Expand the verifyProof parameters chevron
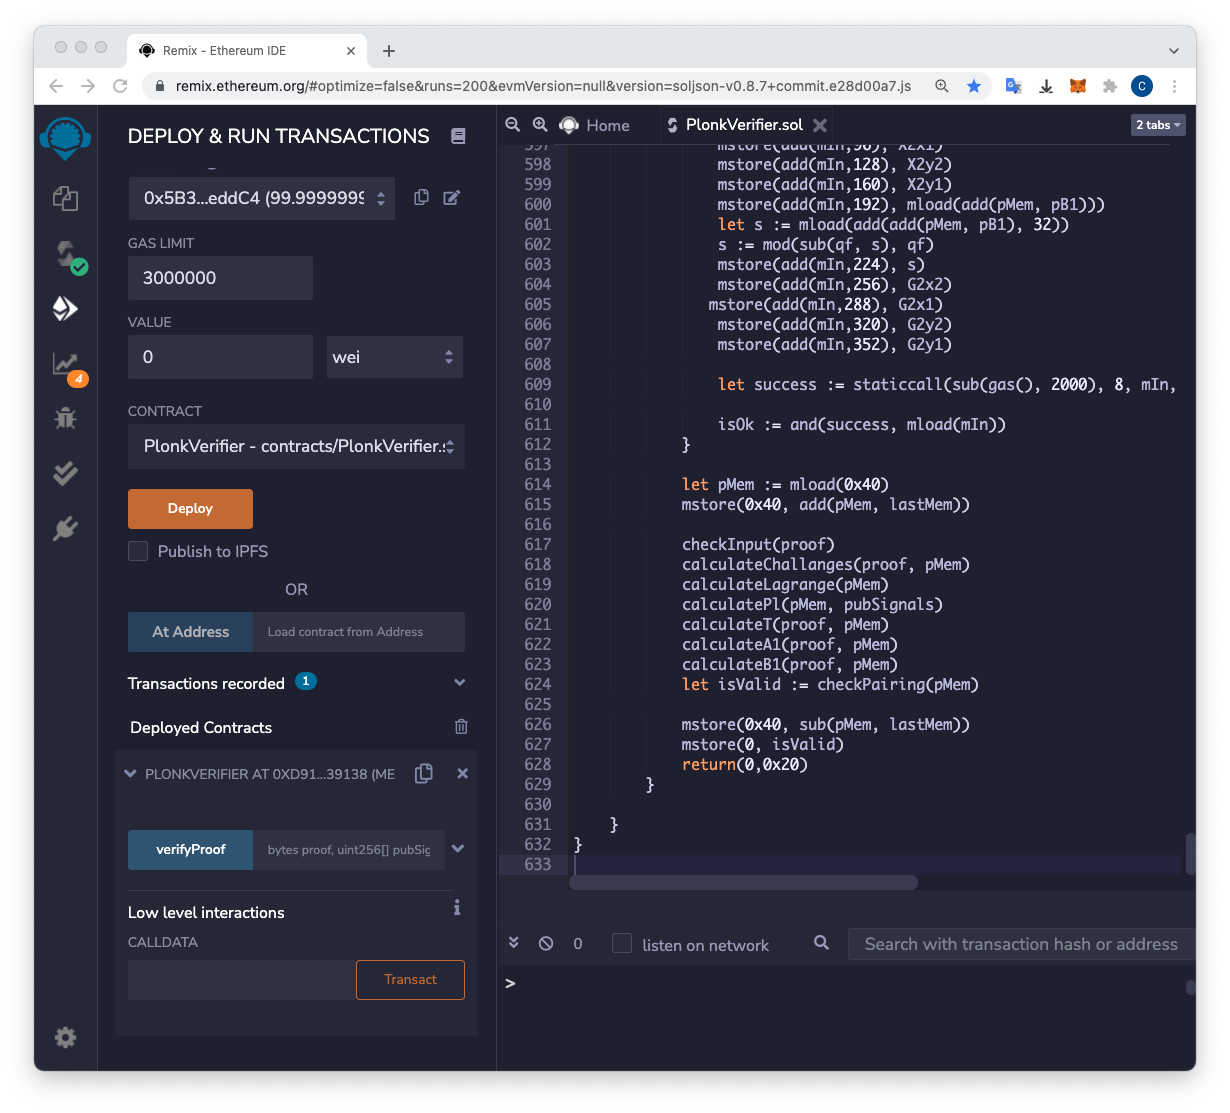 click(x=458, y=849)
